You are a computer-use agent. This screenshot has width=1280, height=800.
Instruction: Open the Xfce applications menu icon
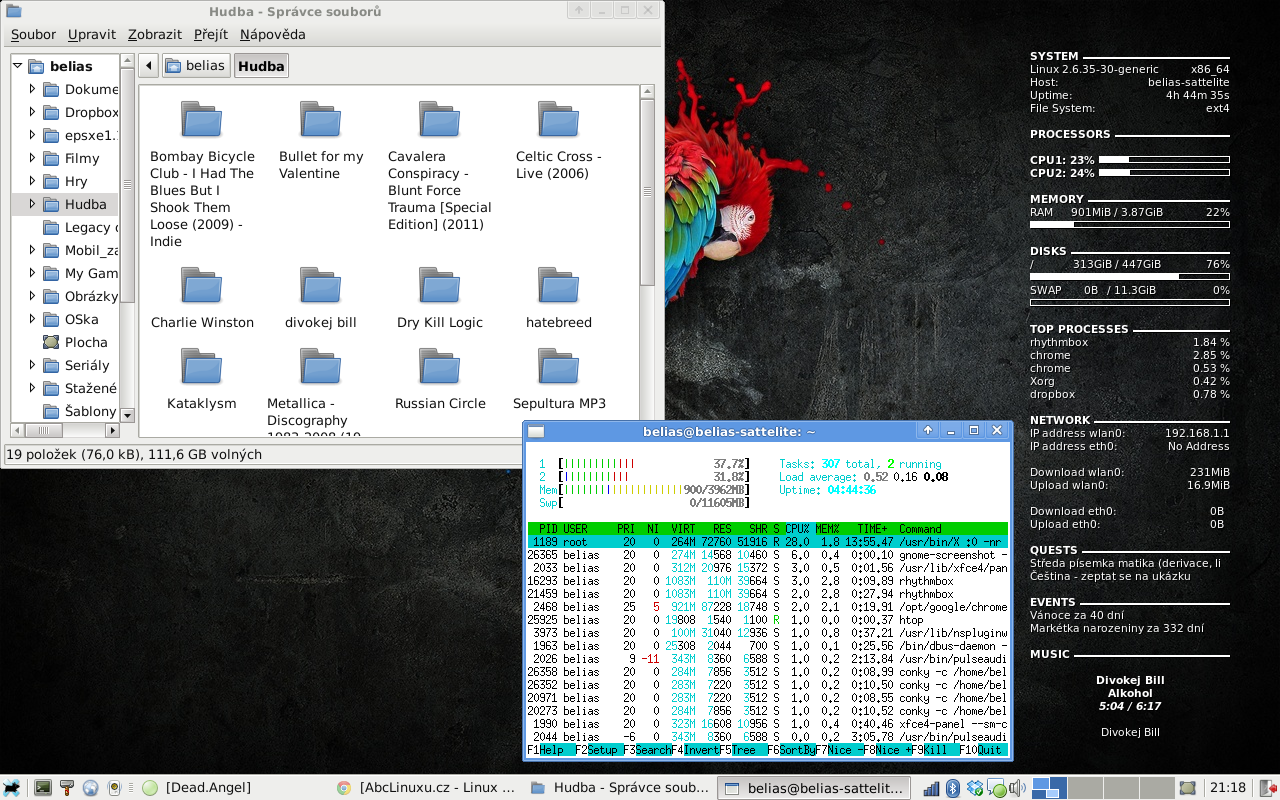[12, 788]
